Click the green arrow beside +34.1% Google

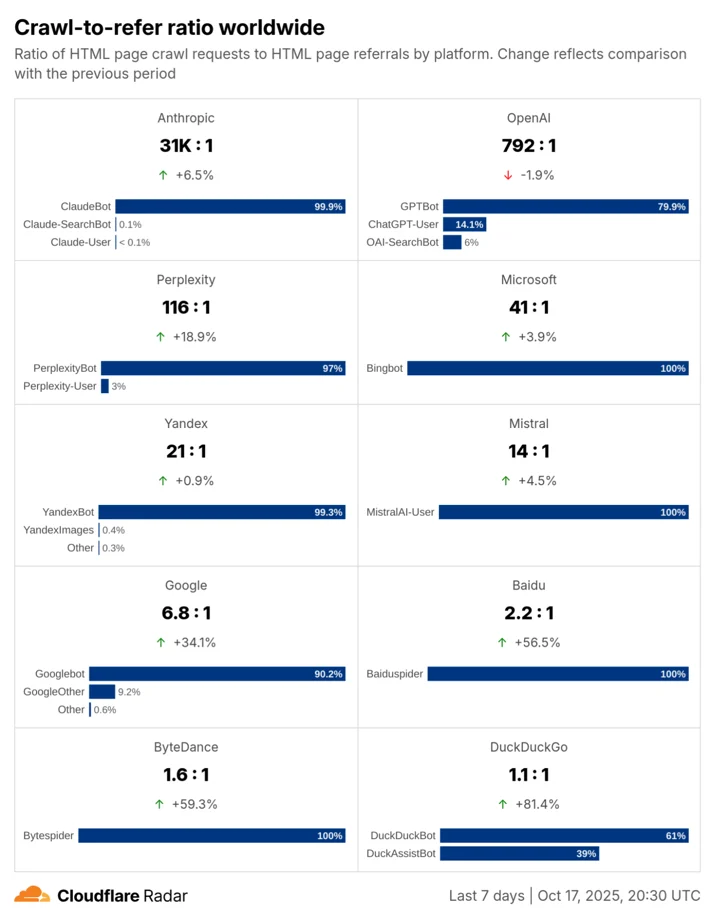click(x=161, y=643)
